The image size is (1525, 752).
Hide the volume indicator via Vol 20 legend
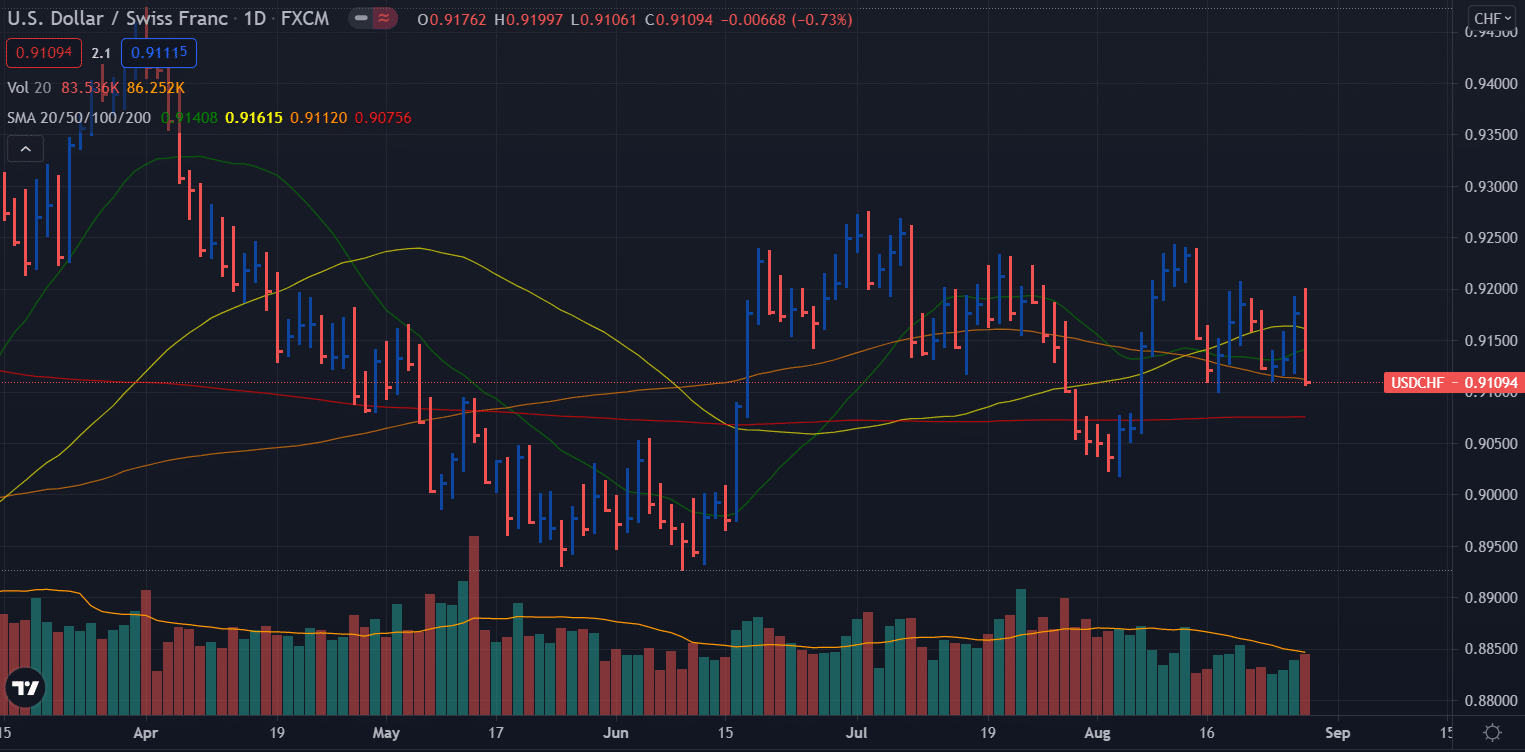28,88
